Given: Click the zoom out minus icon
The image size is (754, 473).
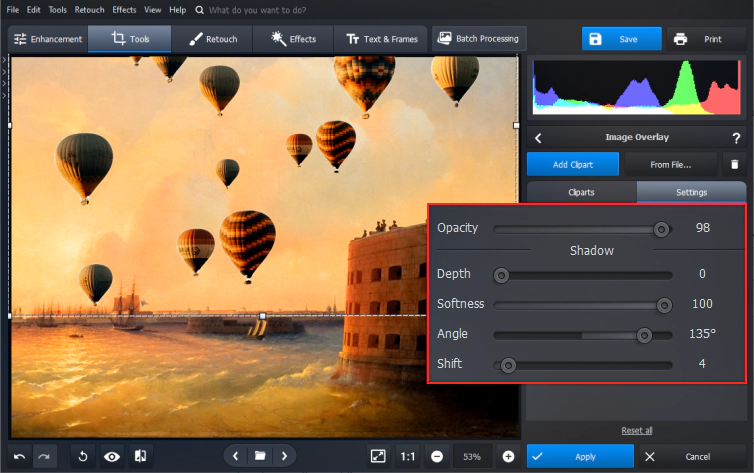Looking at the screenshot, I should [437, 456].
